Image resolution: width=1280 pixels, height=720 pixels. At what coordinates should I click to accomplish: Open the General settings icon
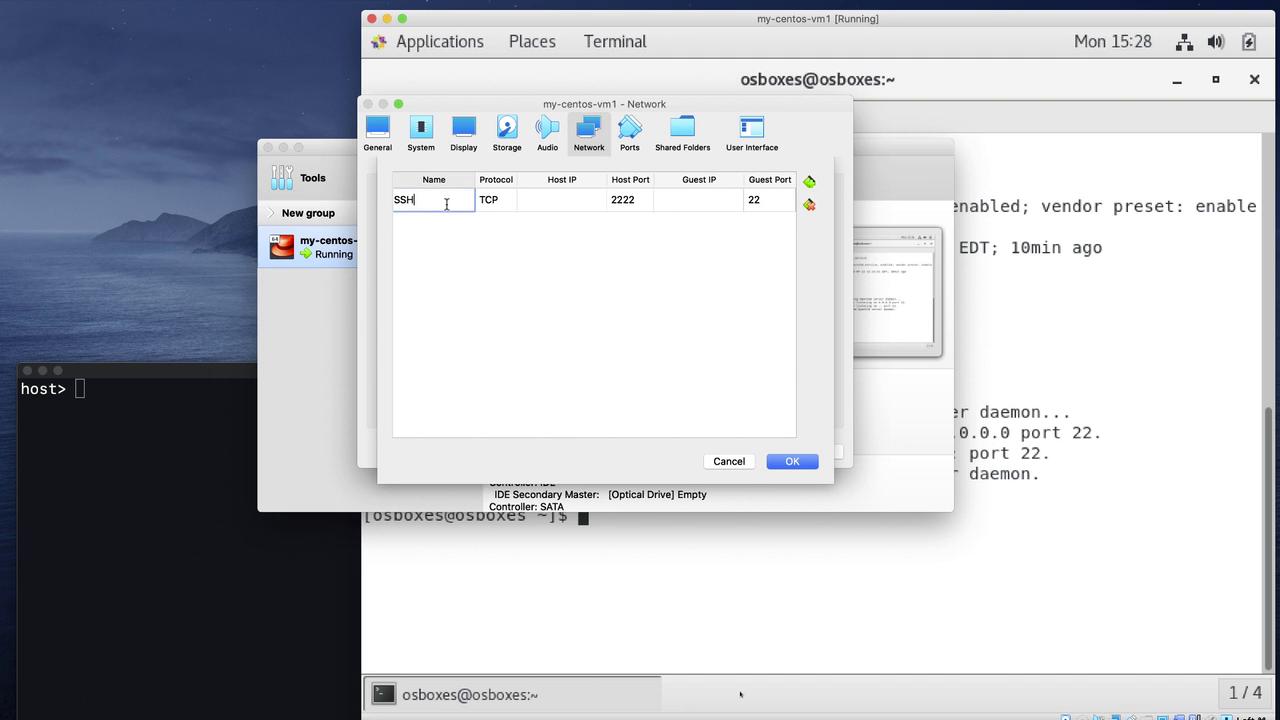click(x=377, y=133)
